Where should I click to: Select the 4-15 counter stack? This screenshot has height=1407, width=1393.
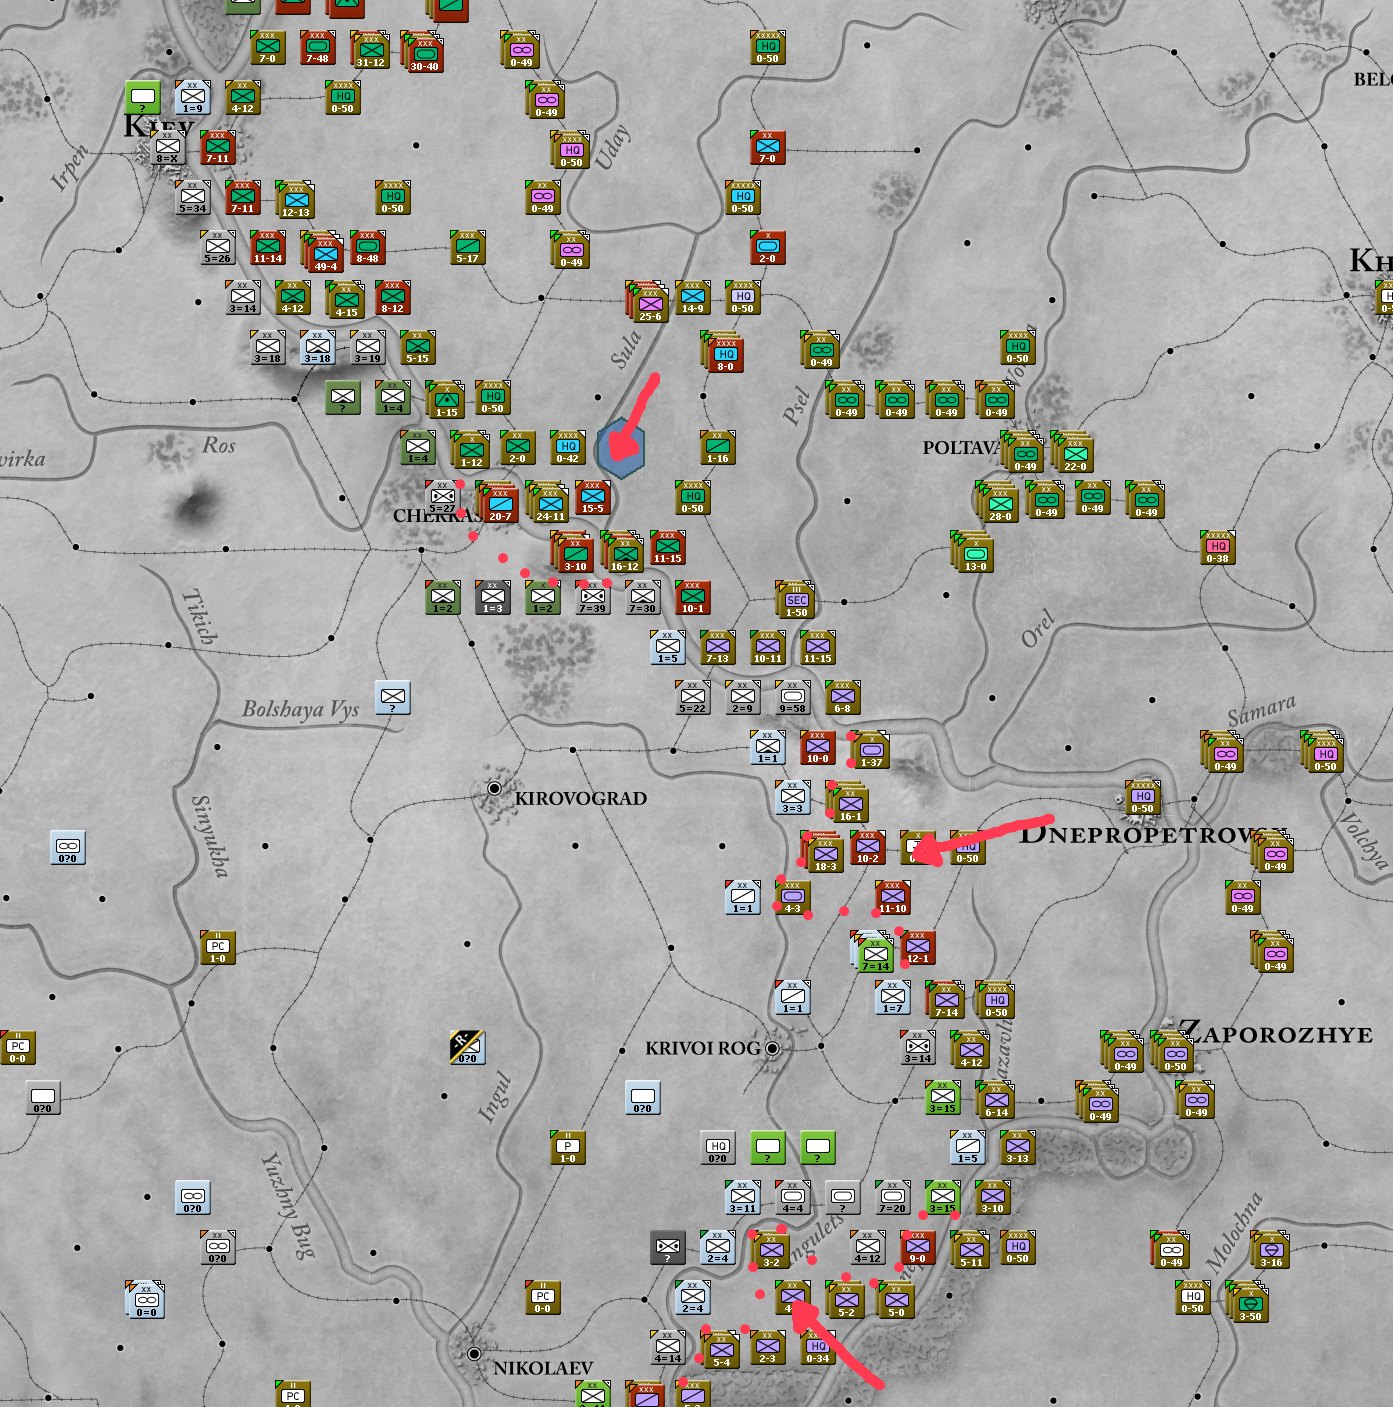click(345, 300)
